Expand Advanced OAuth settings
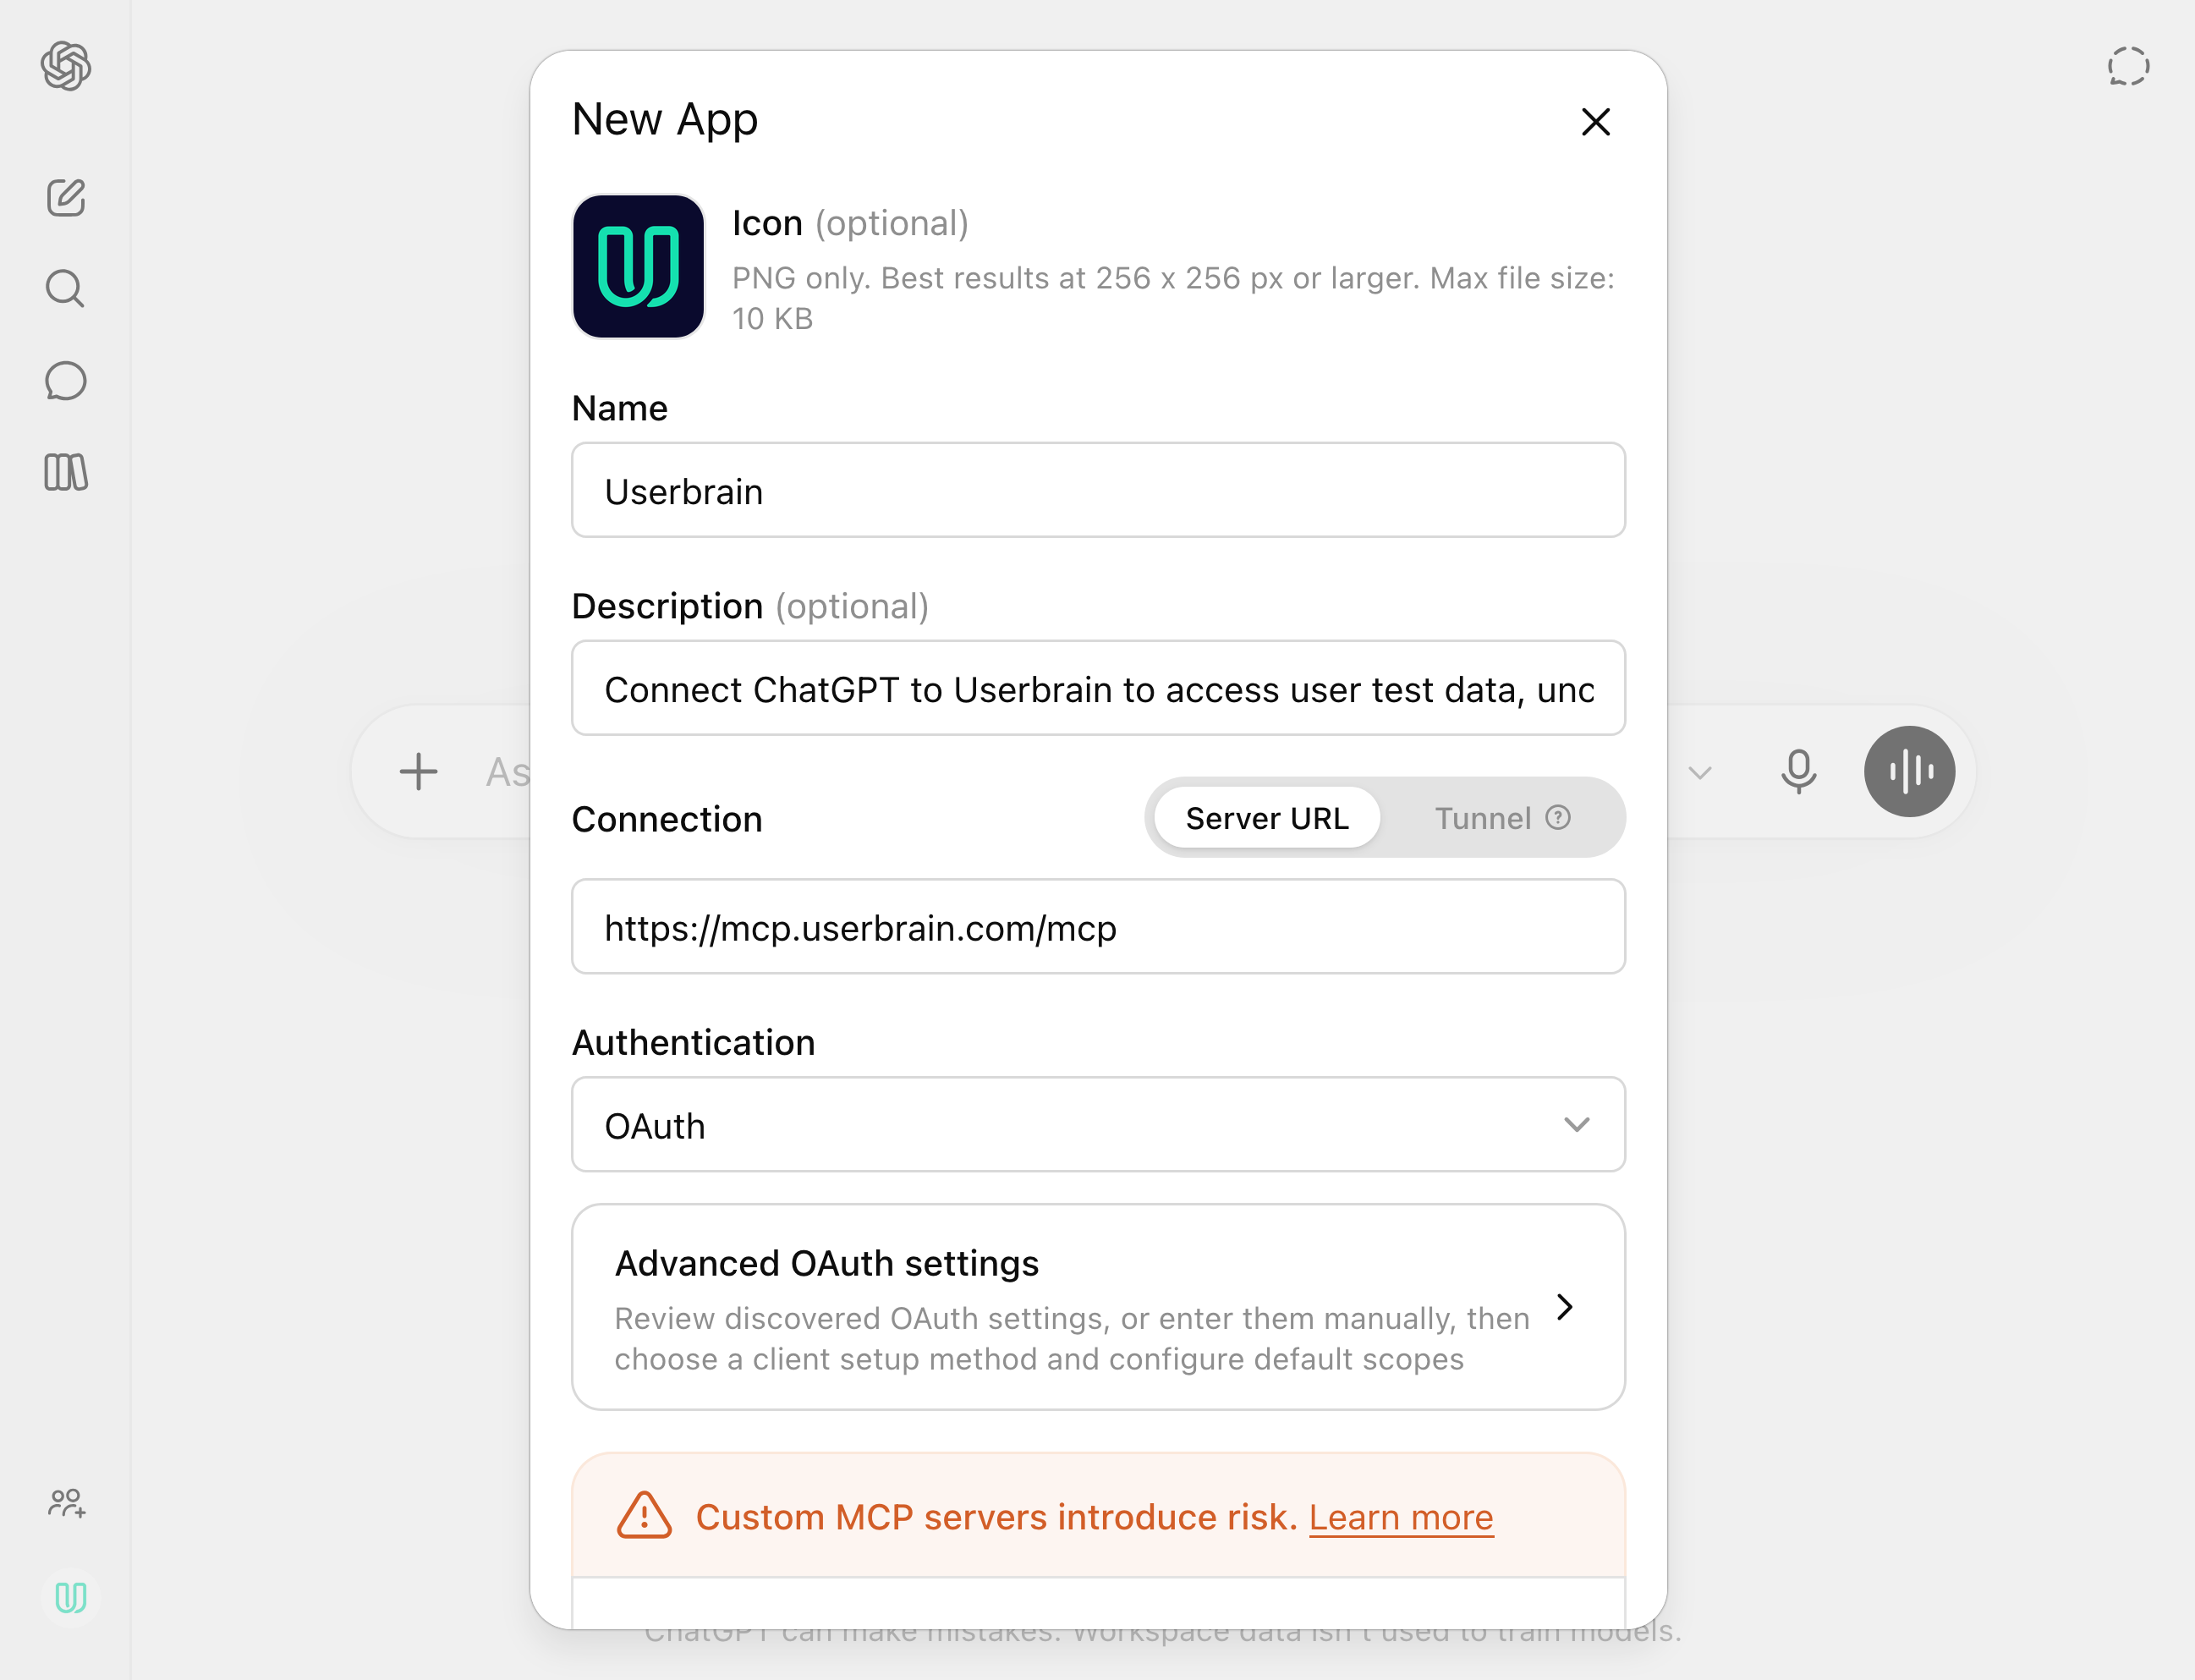This screenshot has width=2195, height=1680. tap(1098, 1307)
